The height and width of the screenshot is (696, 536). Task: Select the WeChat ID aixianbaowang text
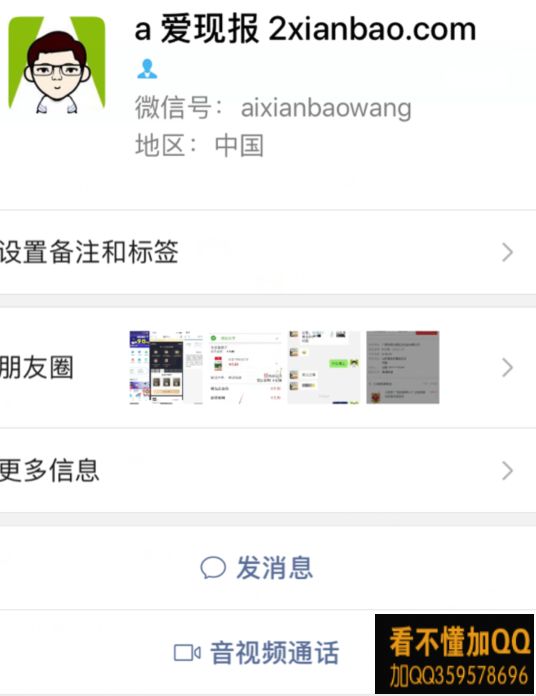(326, 108)
